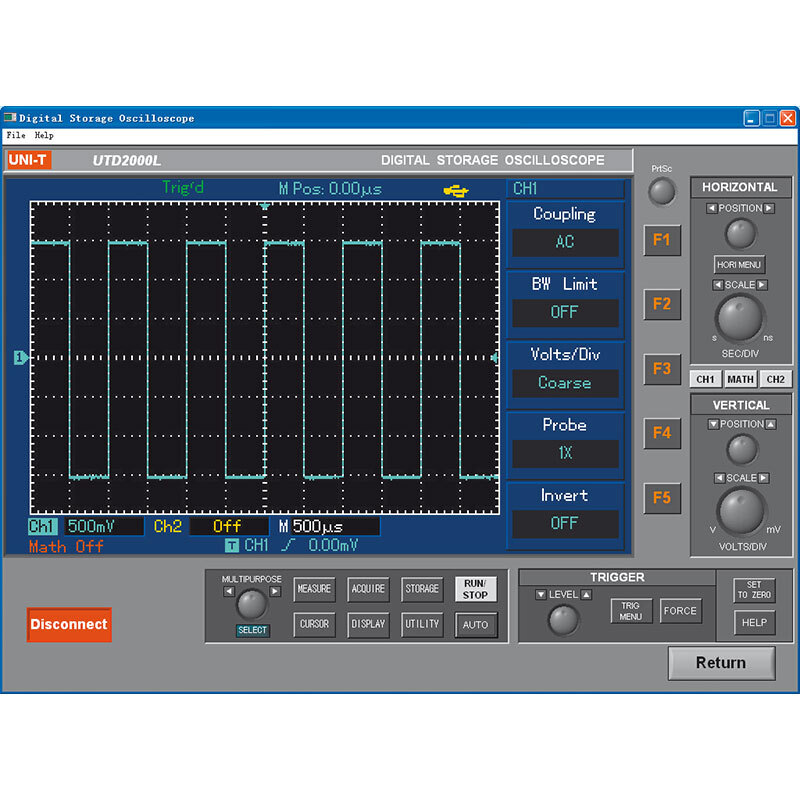800x800 pixels.
Task: Change Coupling value AC
Action: click(565, 242)
